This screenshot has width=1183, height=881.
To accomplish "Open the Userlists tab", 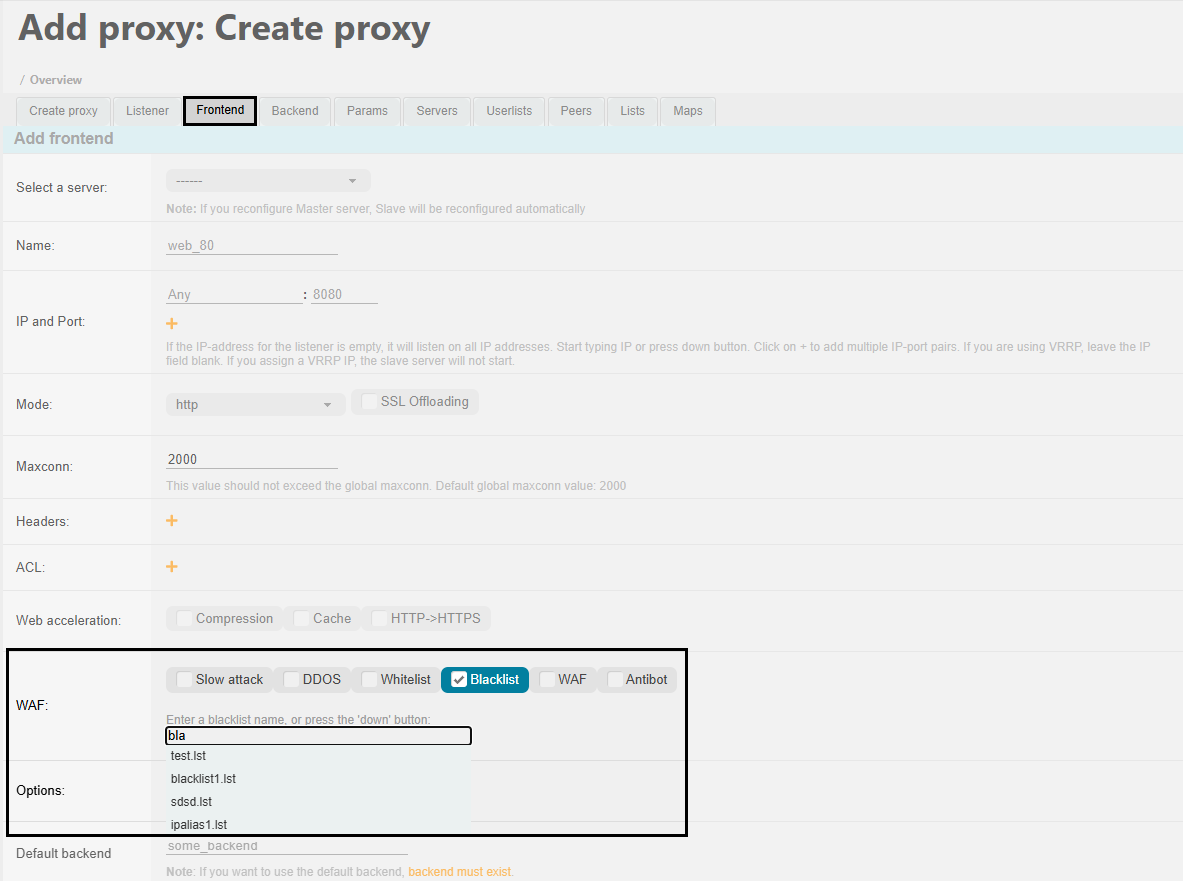I will pos(508,111).
